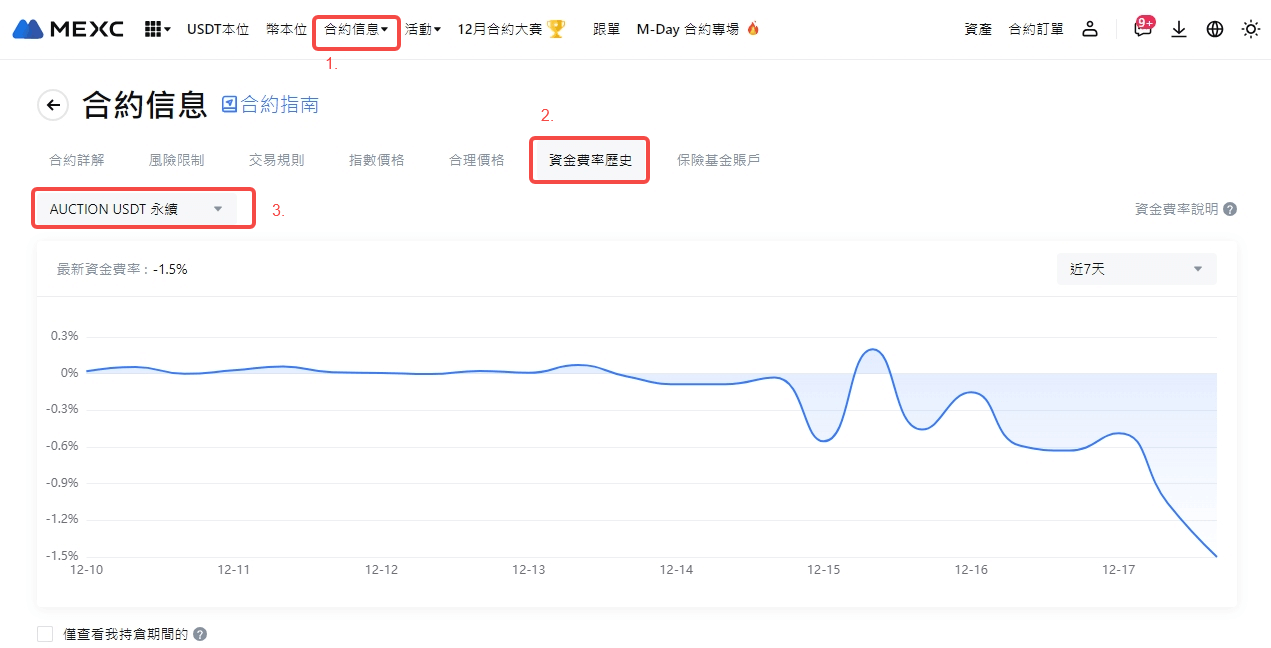Open the user profile icon
This screenshot has width=1271, height=648.
tap(1090, 29)
